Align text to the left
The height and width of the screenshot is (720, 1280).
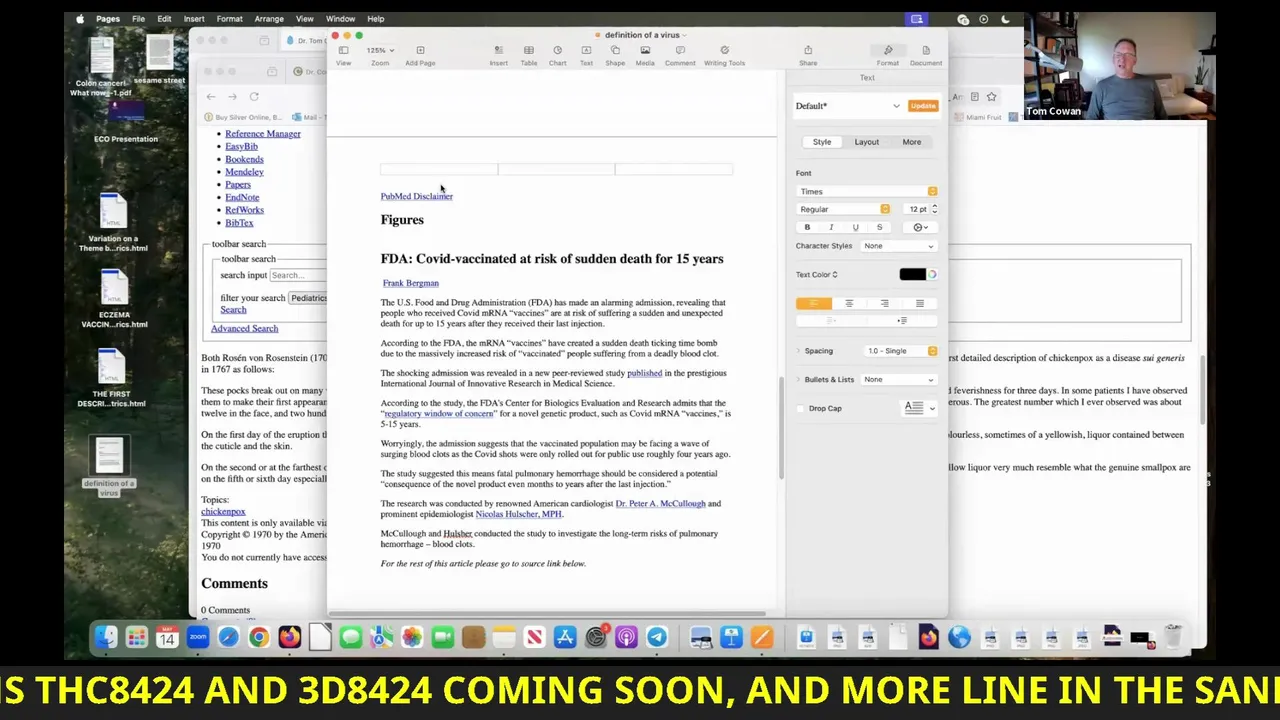813,303
